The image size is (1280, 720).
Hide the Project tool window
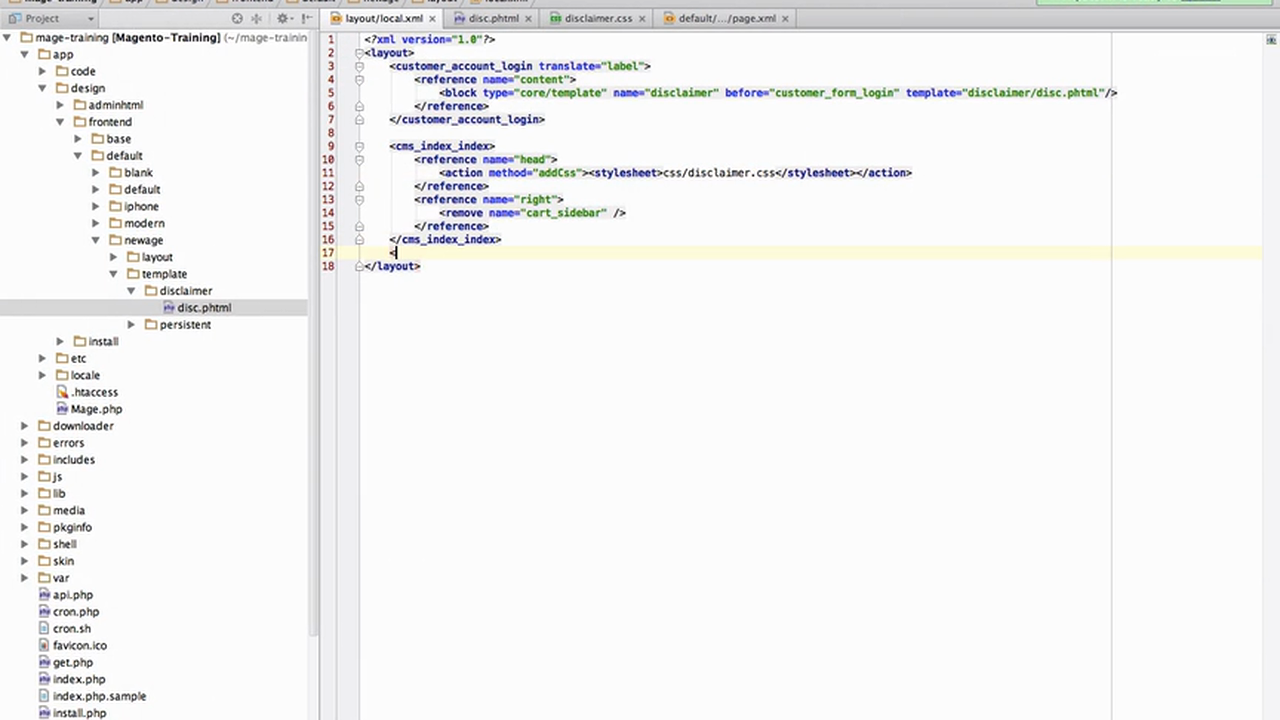point(305,18)
